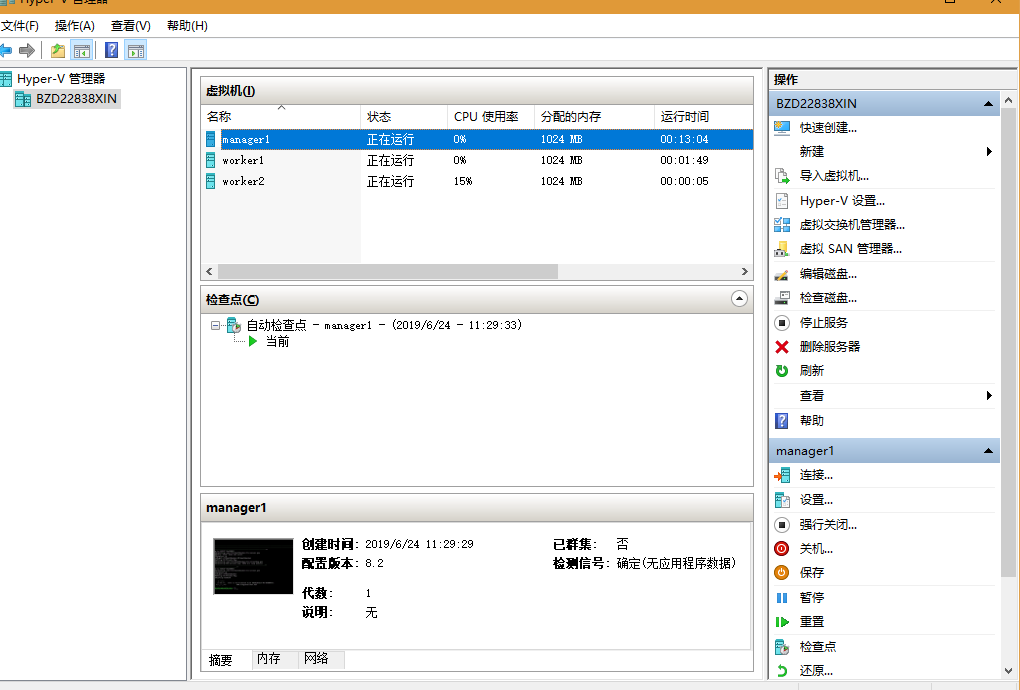This screenshot has width=1020, height=690.
Task: Create a checkpoint for manager1 via 检查点
Action: 811,646
